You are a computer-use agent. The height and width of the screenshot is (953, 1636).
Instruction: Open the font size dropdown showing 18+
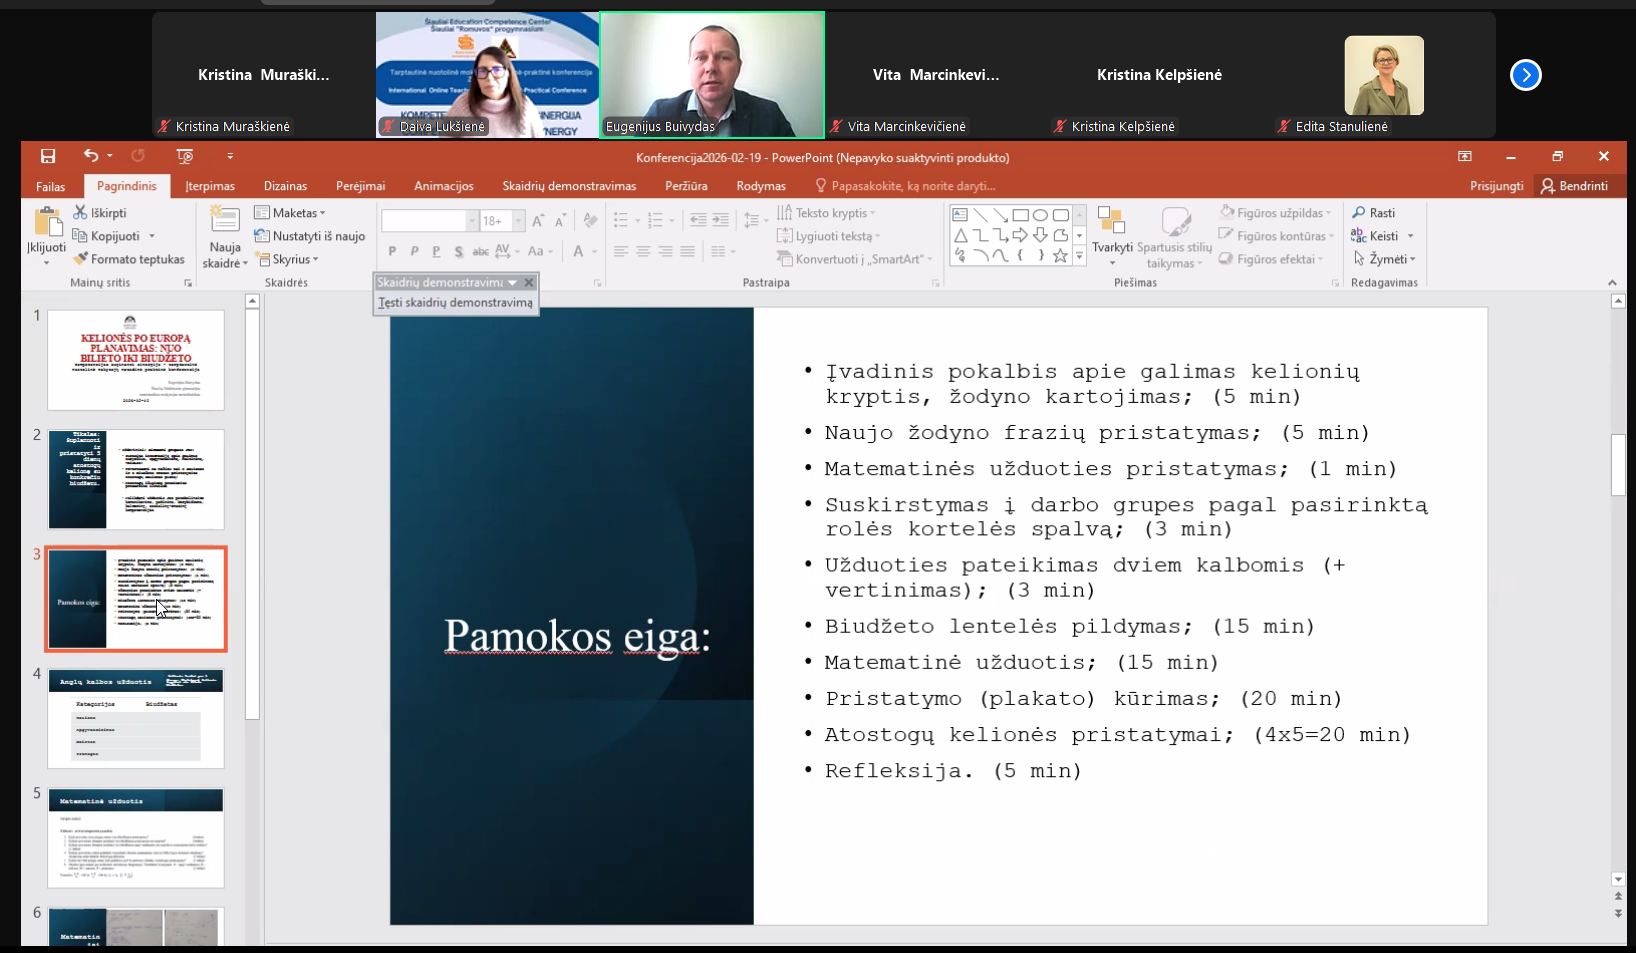coord(518,220)
